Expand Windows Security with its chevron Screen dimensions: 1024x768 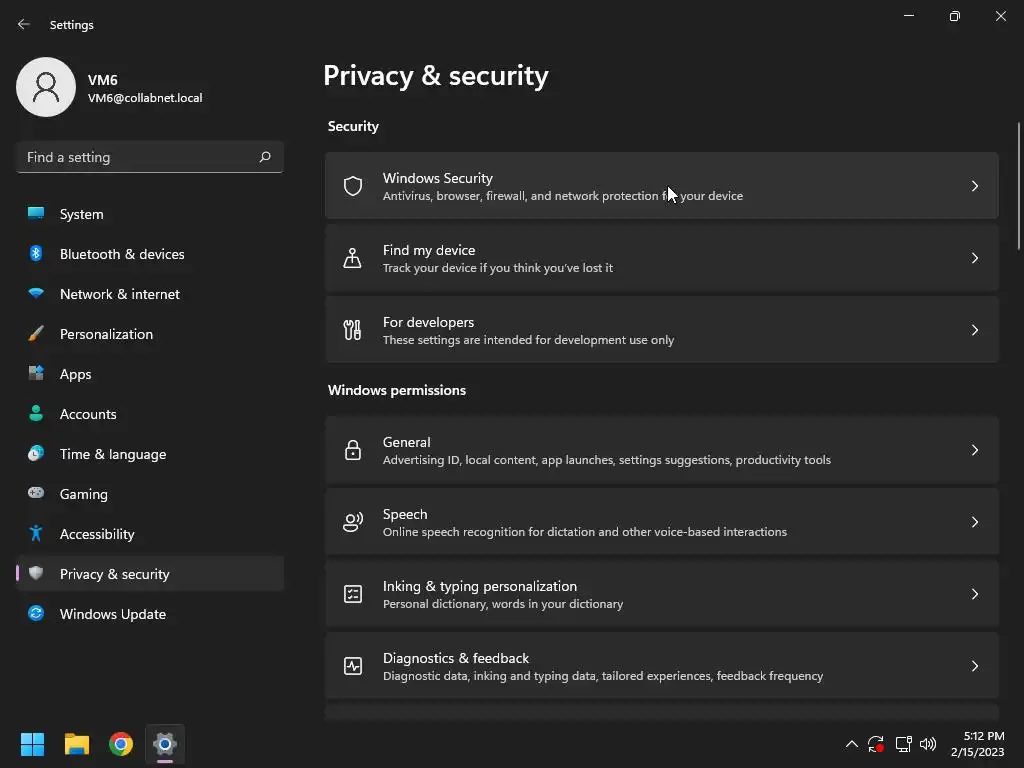tap(975, 186)
